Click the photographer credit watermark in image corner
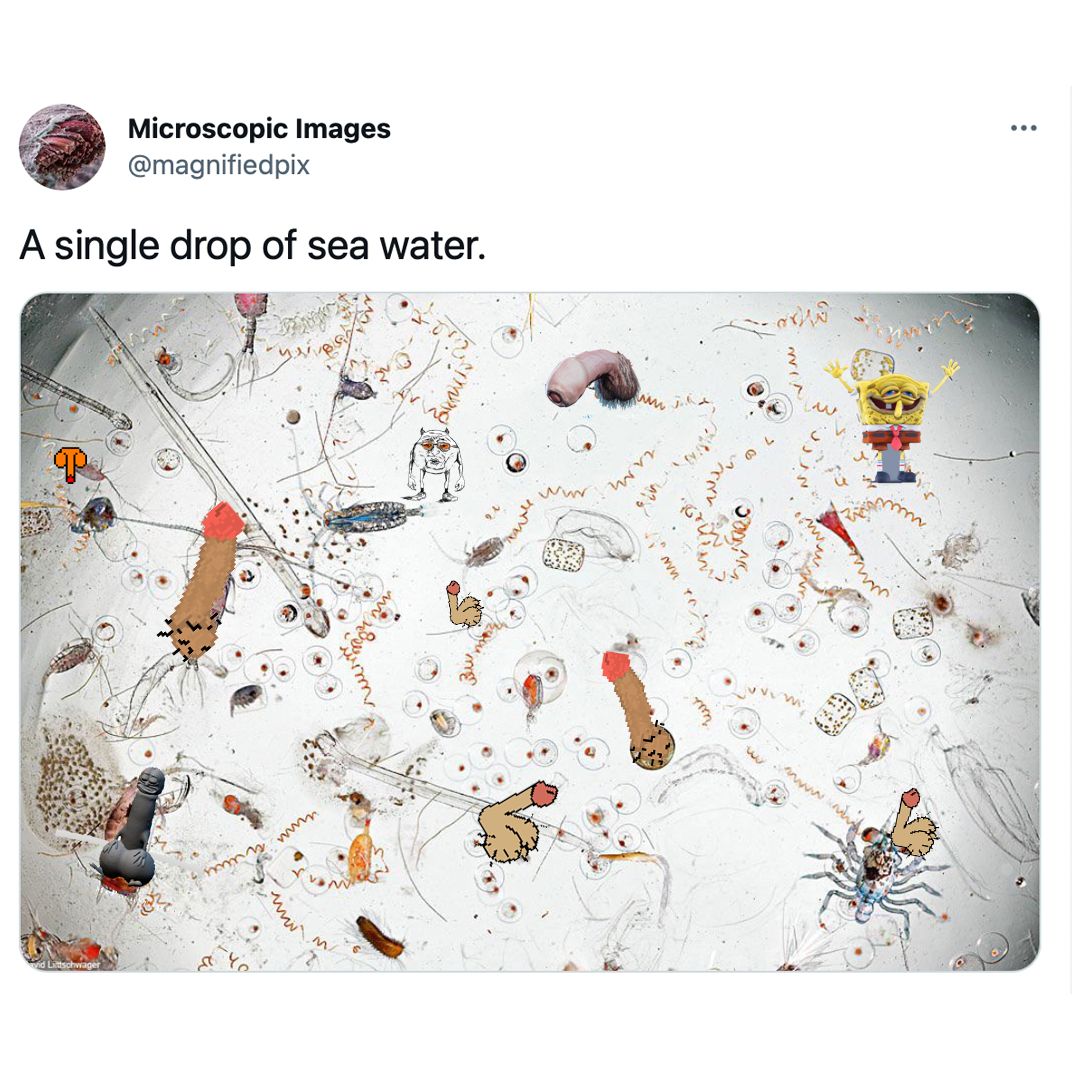 pyautogui.click(x=62, y=965)
